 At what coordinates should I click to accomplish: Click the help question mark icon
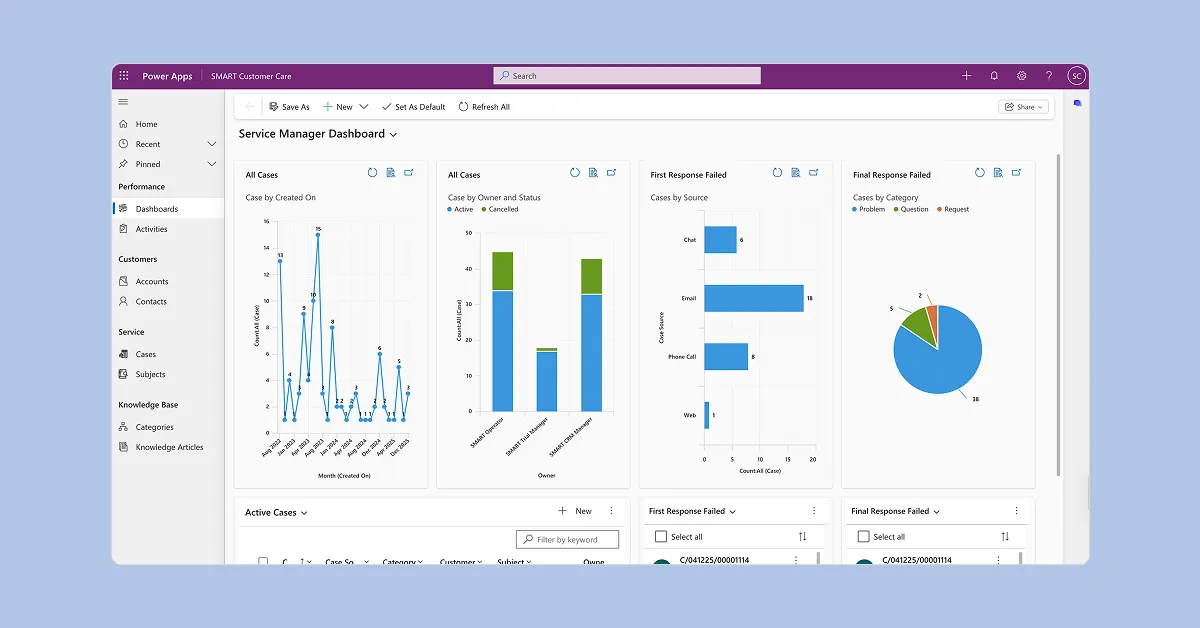(x=1048, y=76)
